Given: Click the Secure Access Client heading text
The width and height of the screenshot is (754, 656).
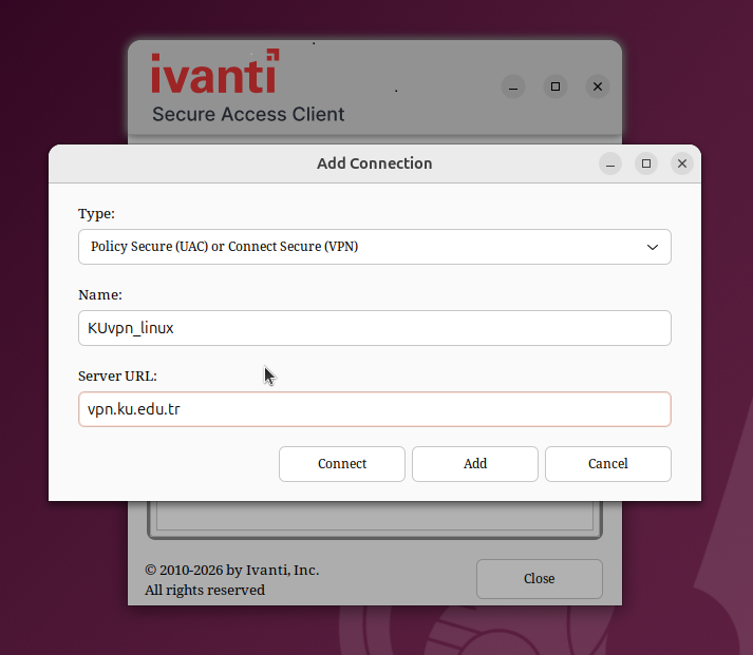Looking at the screenshot, I should [248, 114].
